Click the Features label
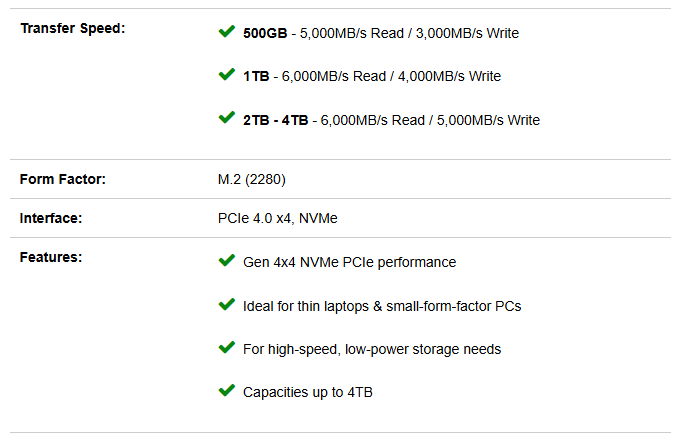Screen dimensions: 682x441 pos(51,257)
